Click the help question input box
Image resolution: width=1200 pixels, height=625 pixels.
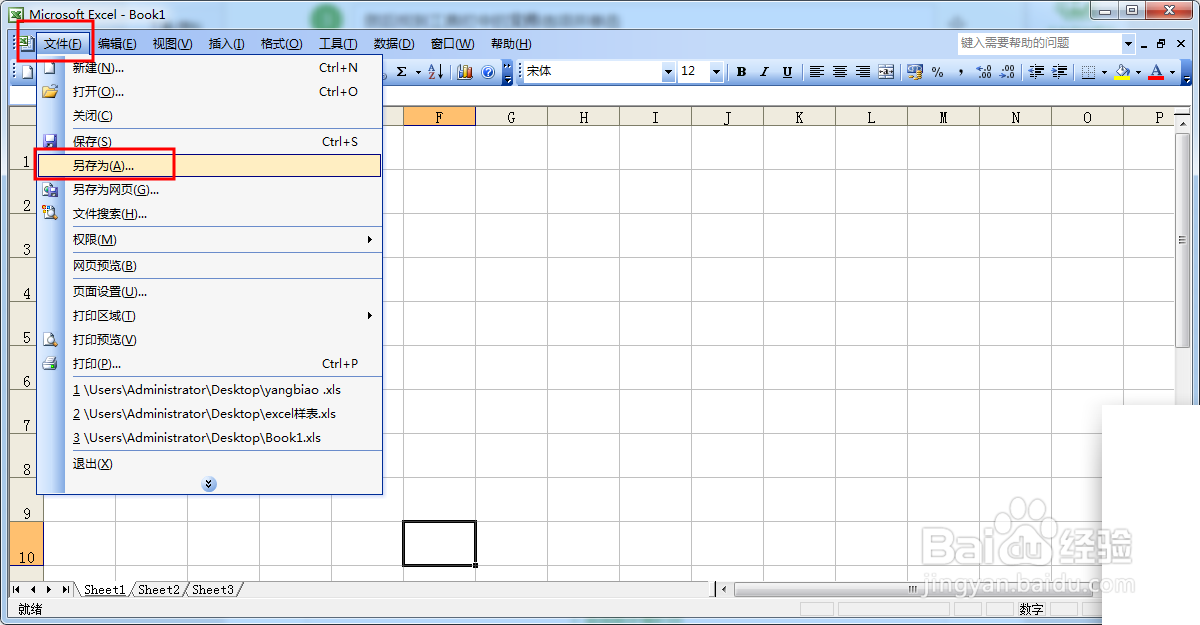click(1039, 43)
